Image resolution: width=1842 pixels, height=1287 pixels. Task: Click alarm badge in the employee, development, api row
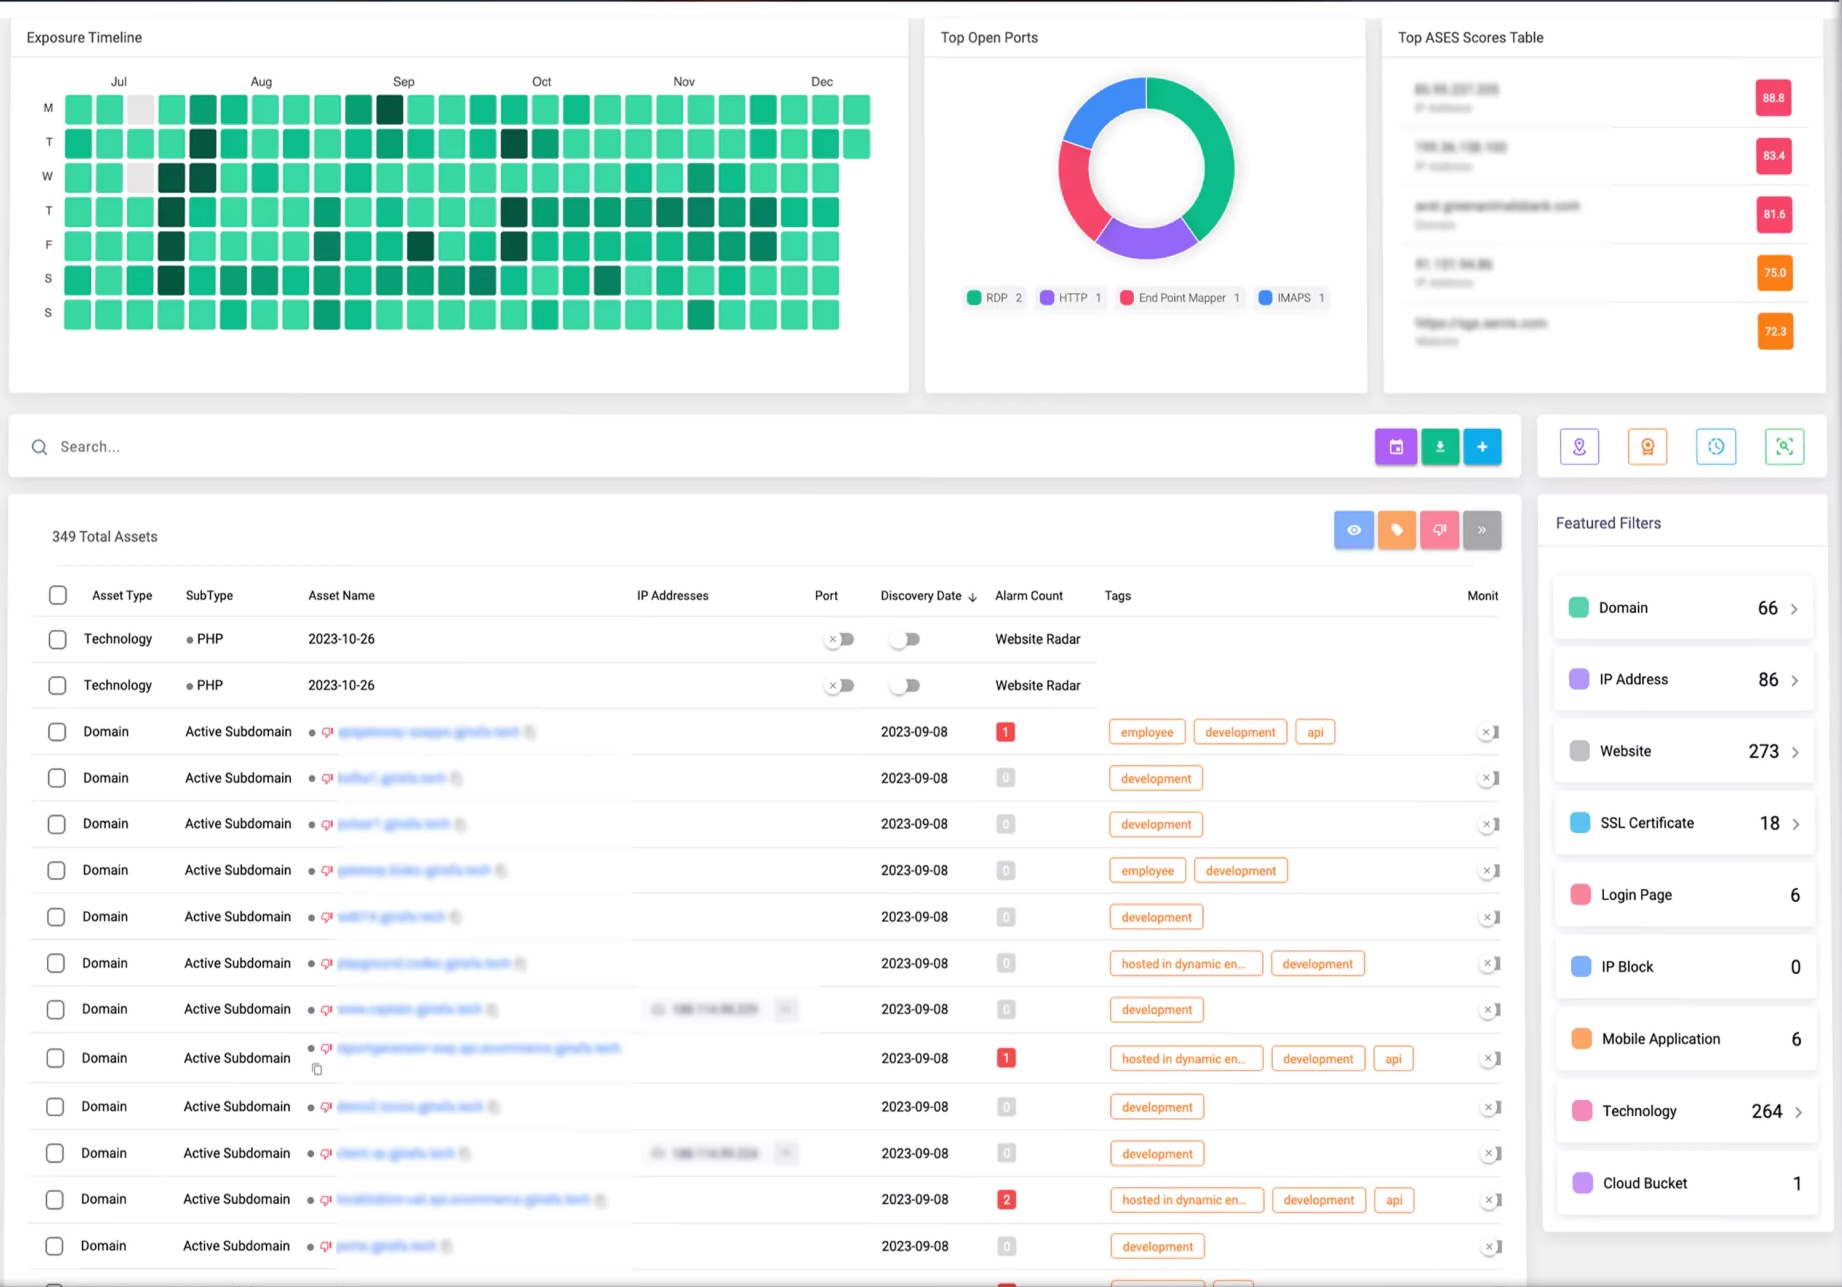point(1006,732)
